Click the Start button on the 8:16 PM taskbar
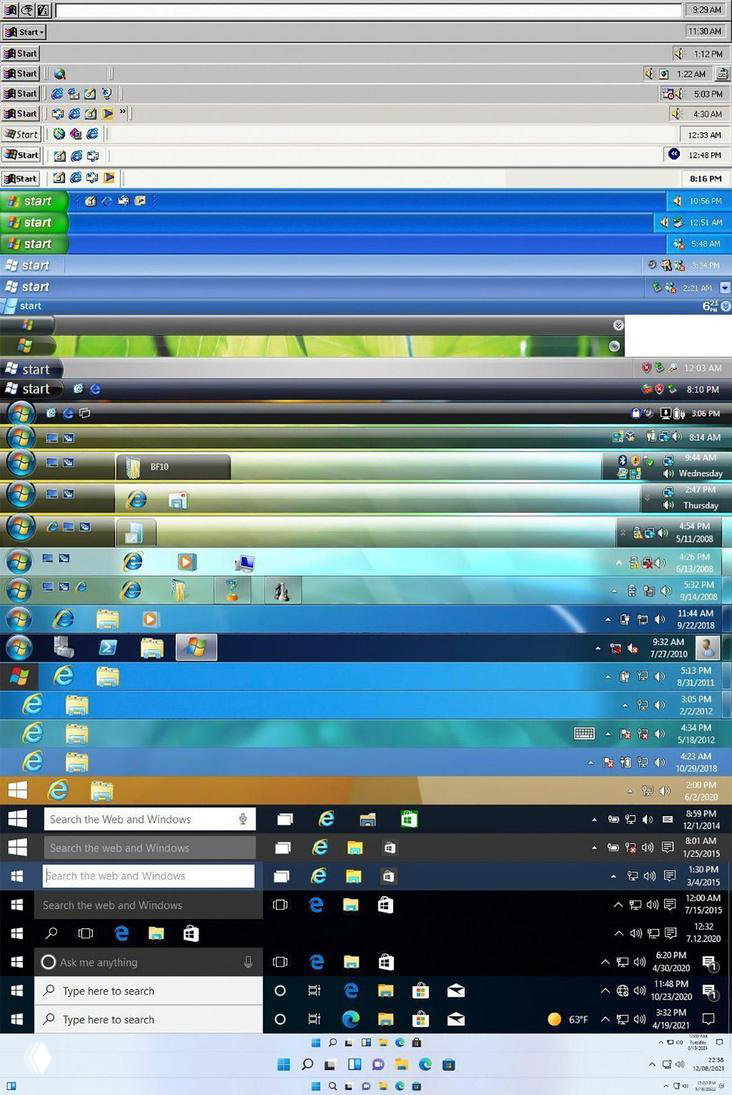This screenshot has height=1095, width=732. (21, 179)
